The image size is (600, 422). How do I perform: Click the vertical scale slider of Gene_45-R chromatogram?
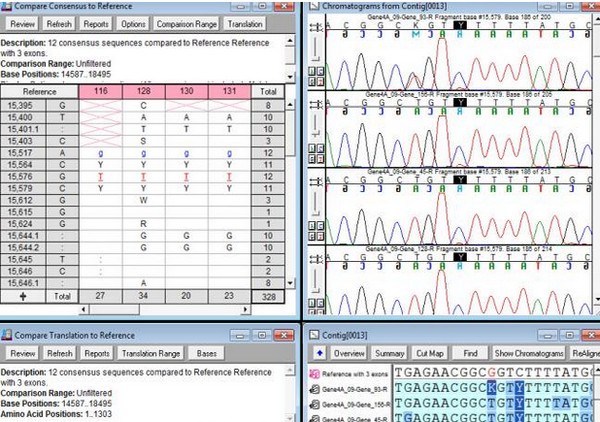pyautogui.click(x=316, y=203)
